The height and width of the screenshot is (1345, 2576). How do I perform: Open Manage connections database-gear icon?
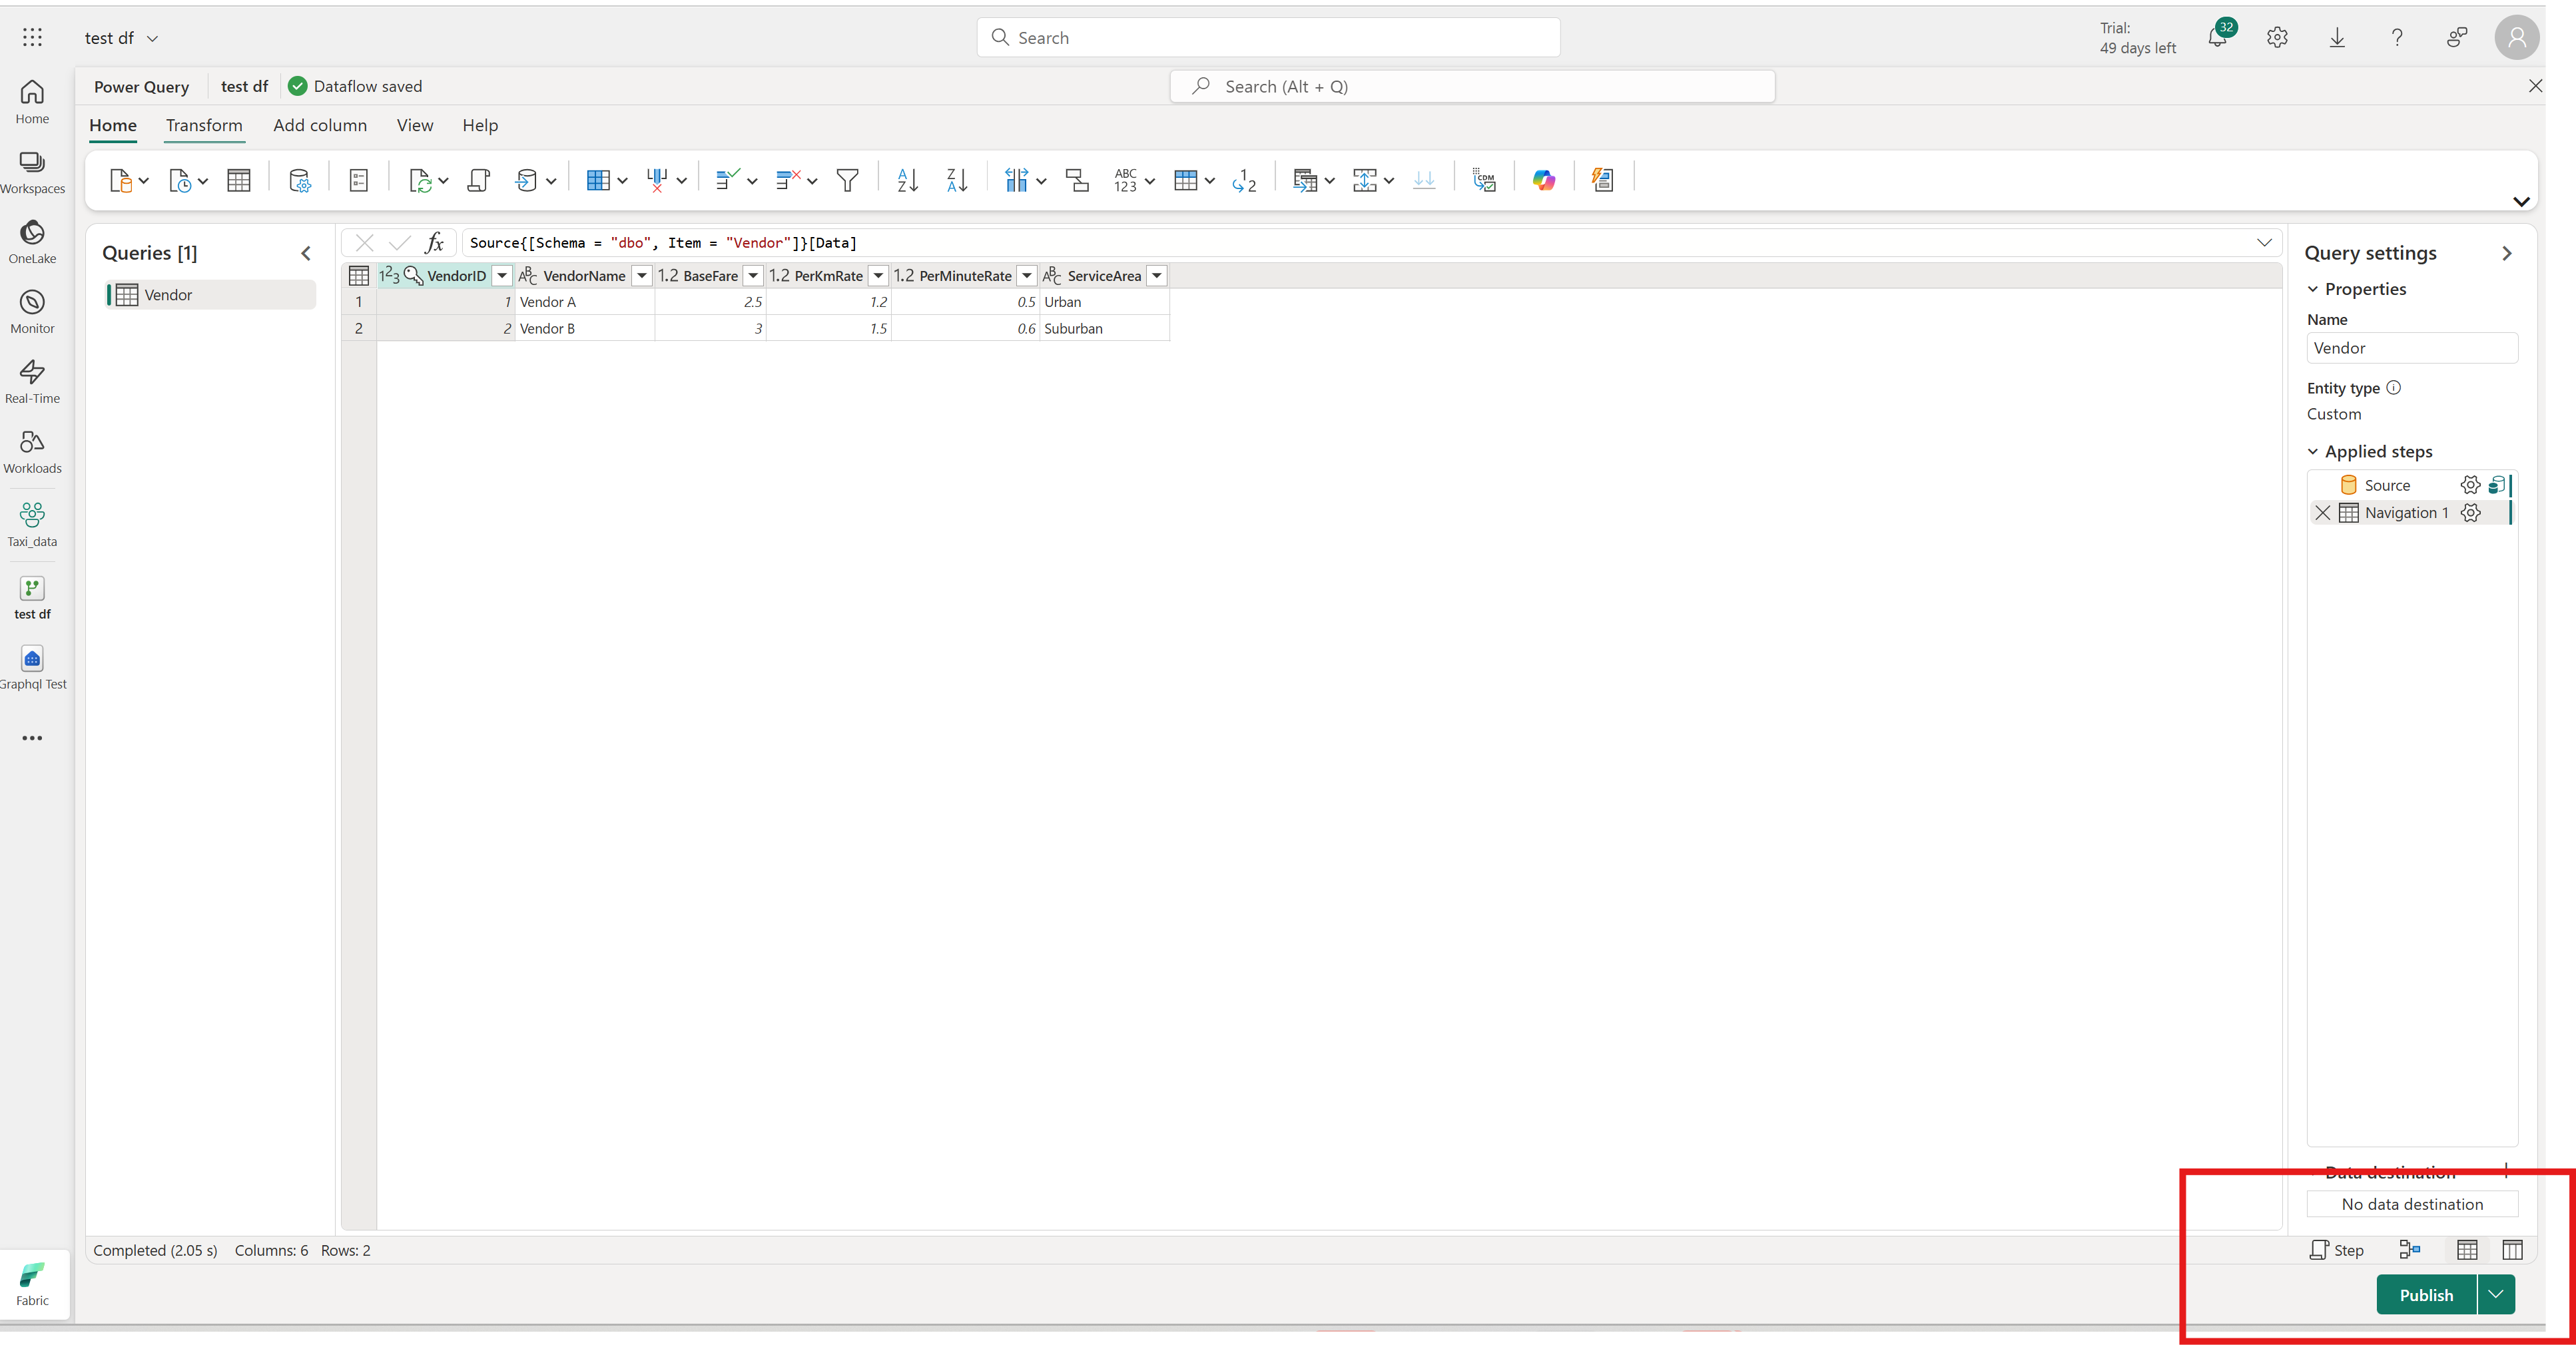click(x=299, y=180)
